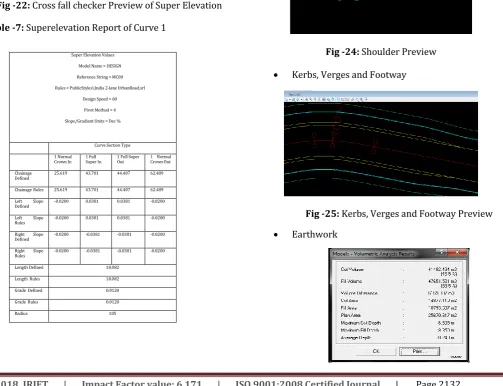503x386 pixels.
Task: Click the Grade Rules row label
Action: click(x=26, y=302)
